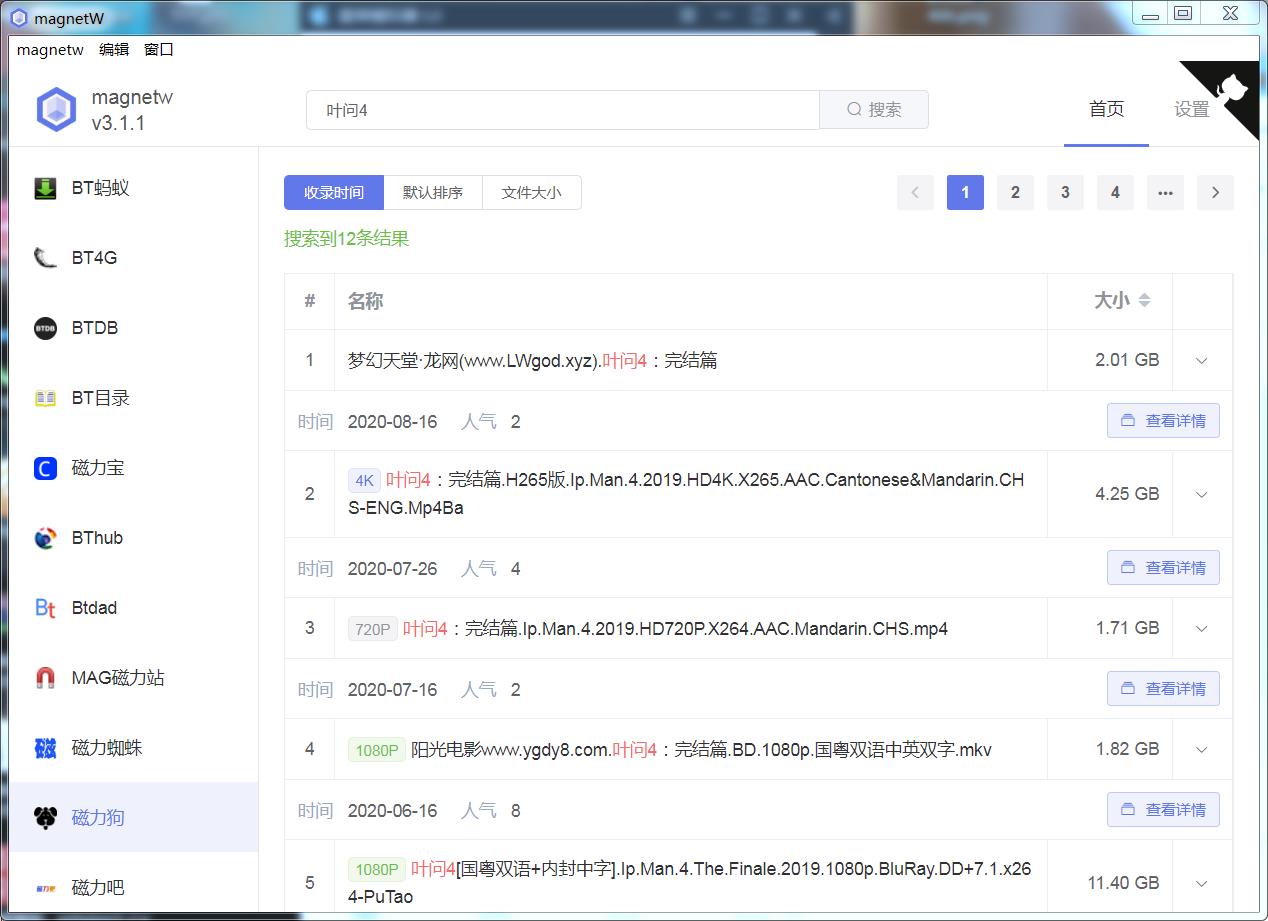Expand the 11.40 GB result row
The width and height of the screenshot is (1268, 921).
[x=1202, y=884]
